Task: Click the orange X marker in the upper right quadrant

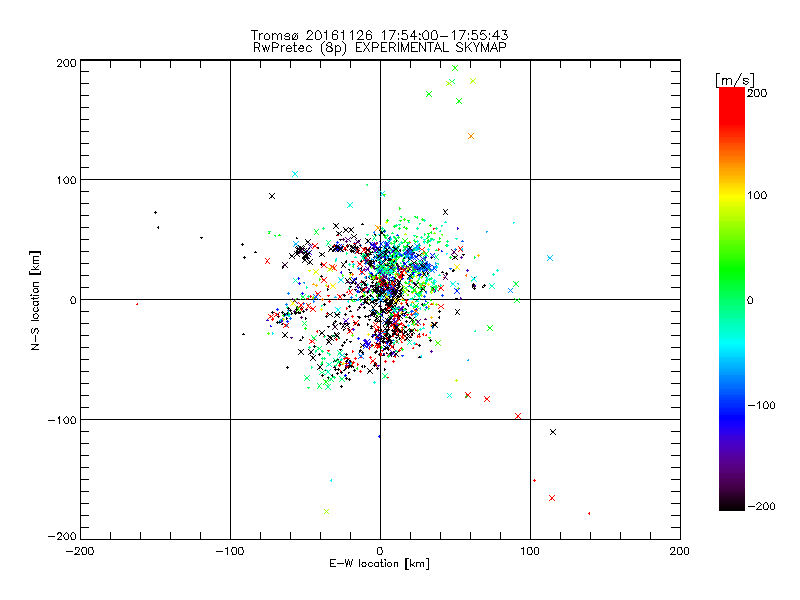Action: (x=471, y=136)
